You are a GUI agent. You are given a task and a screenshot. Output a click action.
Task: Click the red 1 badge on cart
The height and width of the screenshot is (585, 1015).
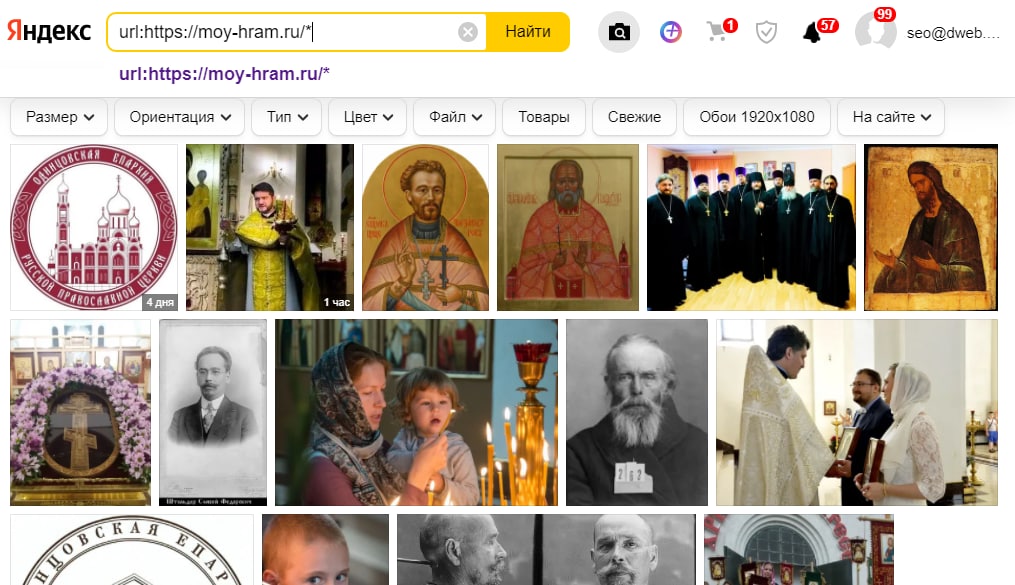pyautogui.click(x=730, y=25)
